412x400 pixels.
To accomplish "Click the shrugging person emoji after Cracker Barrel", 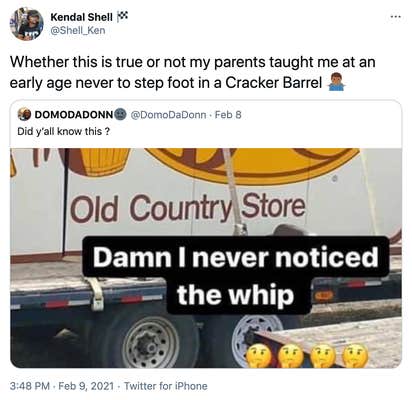I will [x=336, y=83].
